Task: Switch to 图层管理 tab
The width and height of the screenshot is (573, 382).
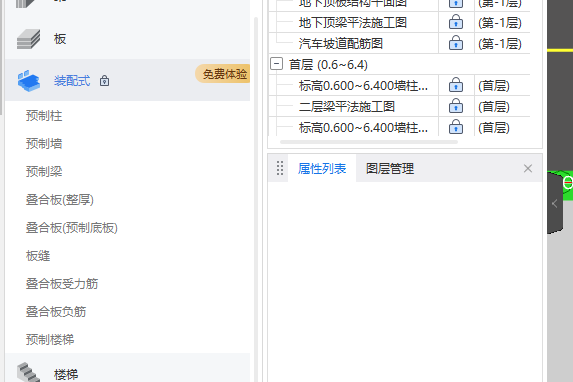Action: pos(390,169)
